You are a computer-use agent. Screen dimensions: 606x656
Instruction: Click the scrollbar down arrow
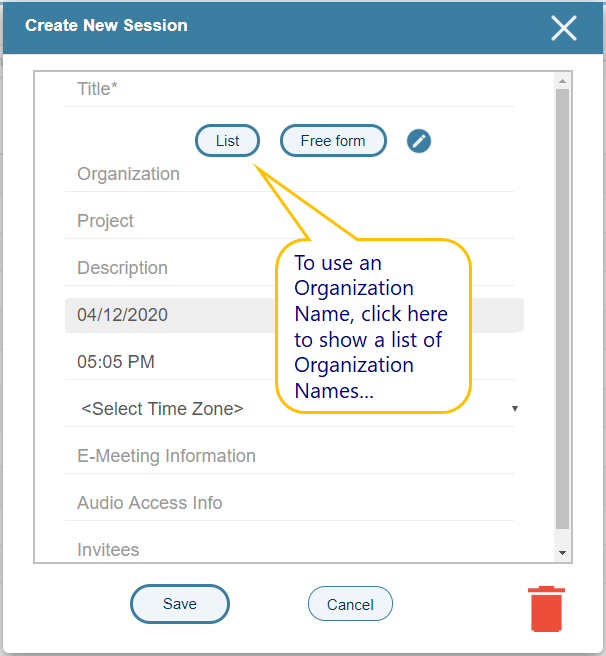[562, 552]
